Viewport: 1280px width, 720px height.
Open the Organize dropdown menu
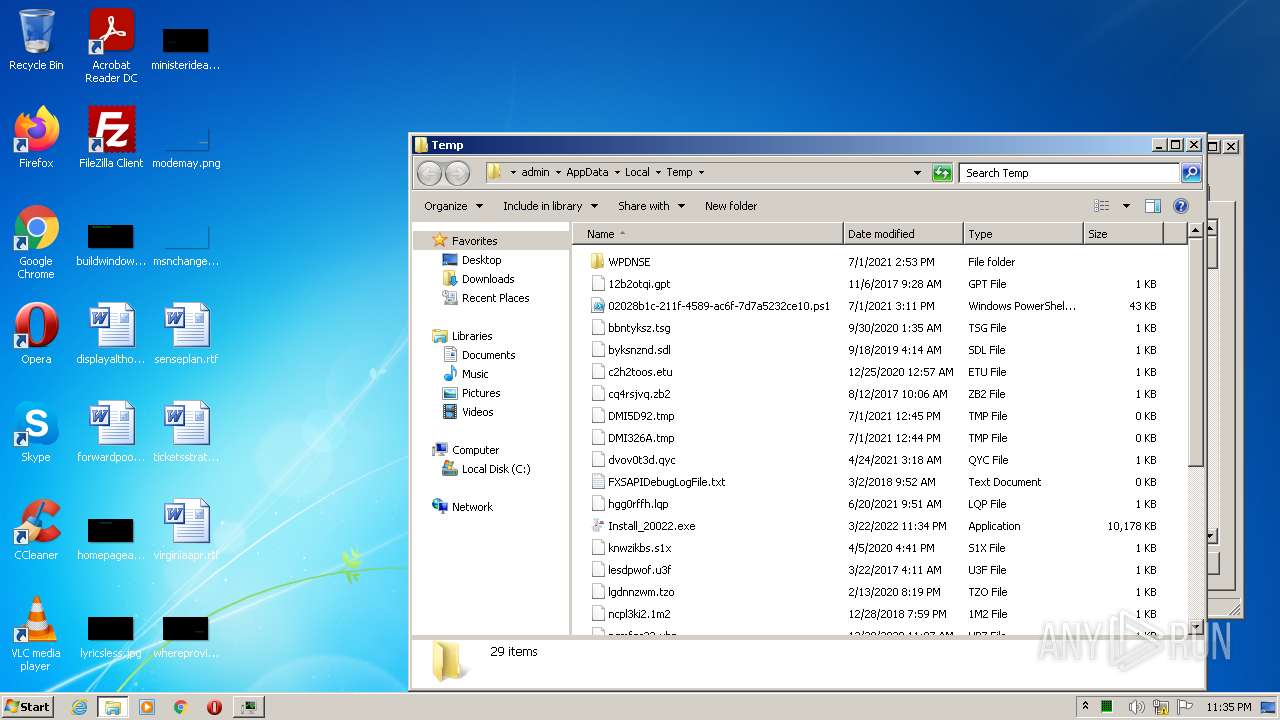click(453, 206)
